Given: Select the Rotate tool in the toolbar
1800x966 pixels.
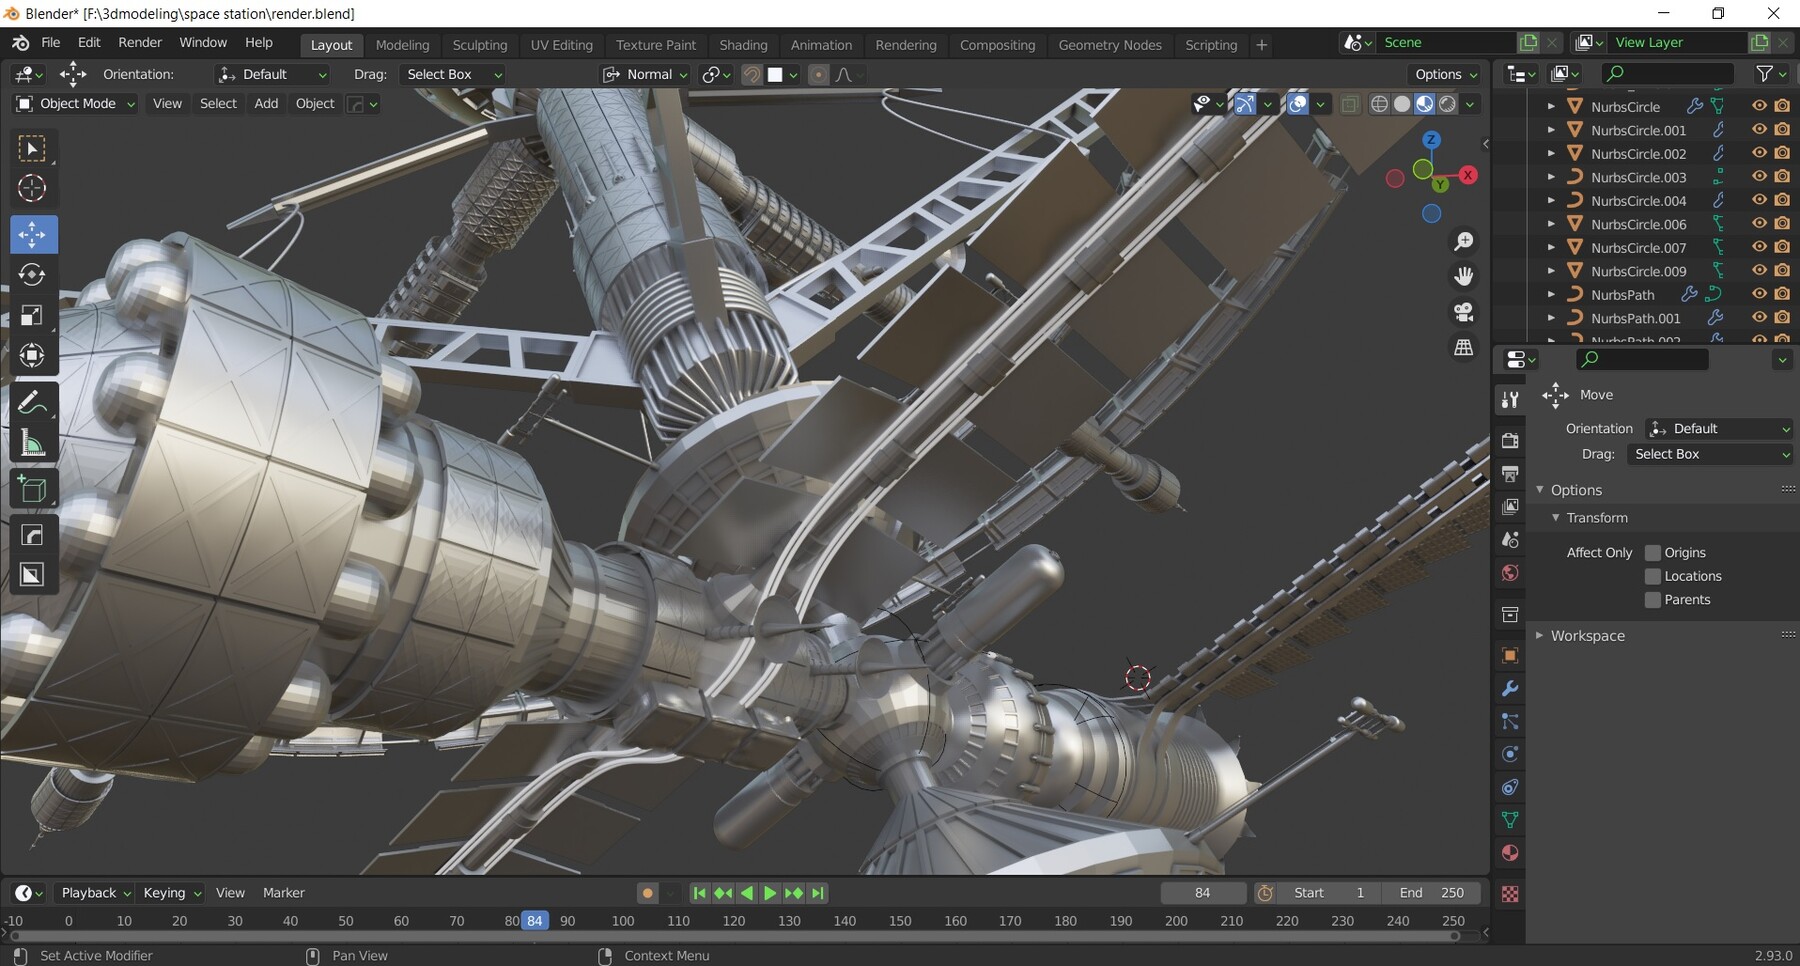Looking at the screenshot, I should 33,275.
